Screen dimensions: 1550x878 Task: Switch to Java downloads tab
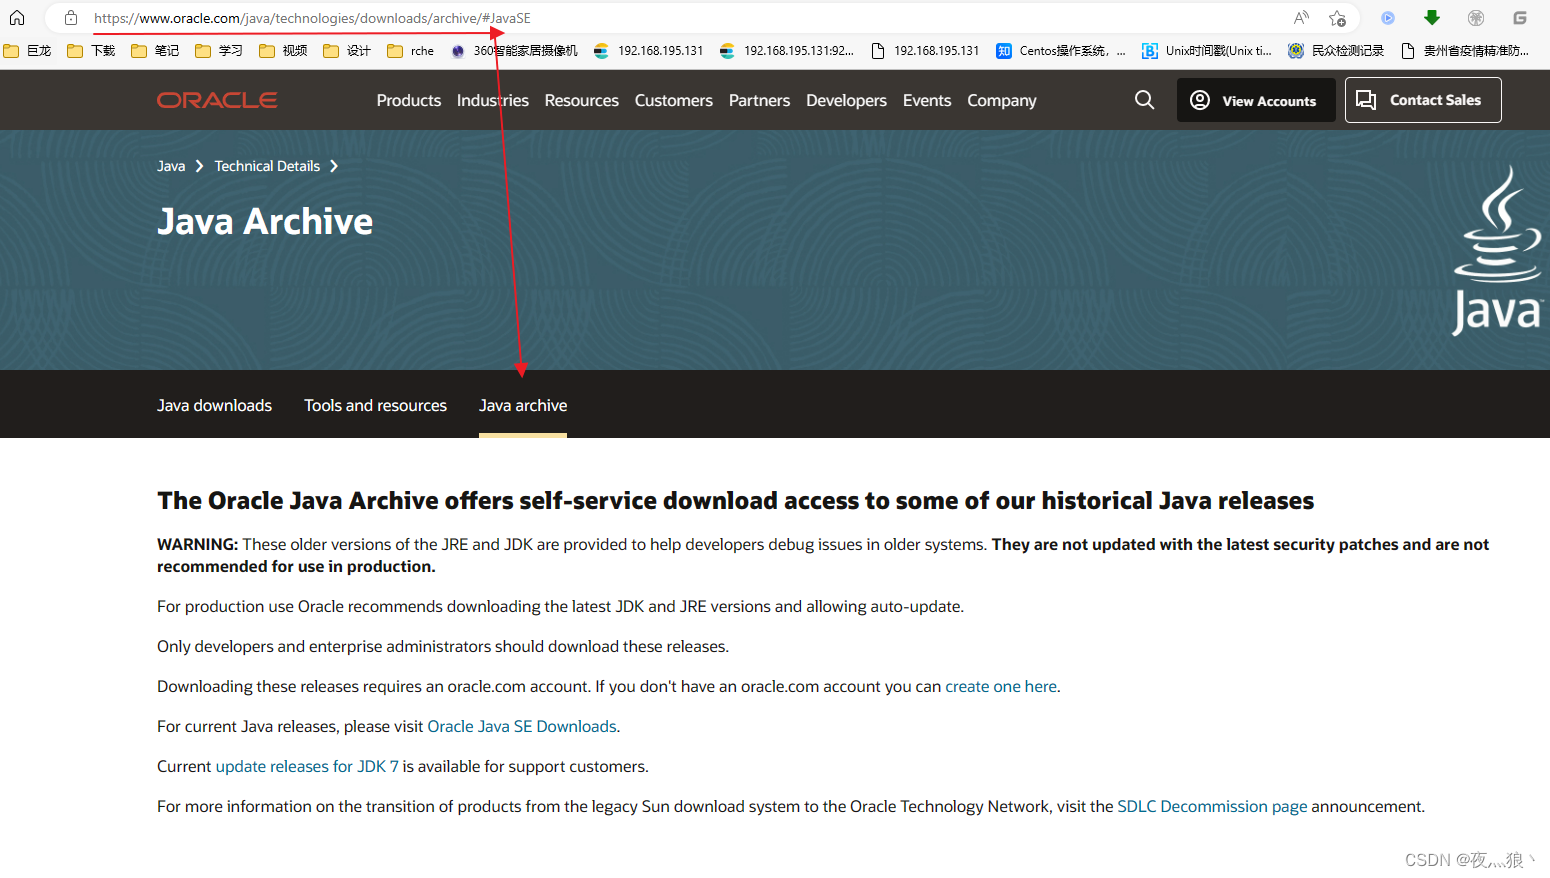click(x=215, y=405)
